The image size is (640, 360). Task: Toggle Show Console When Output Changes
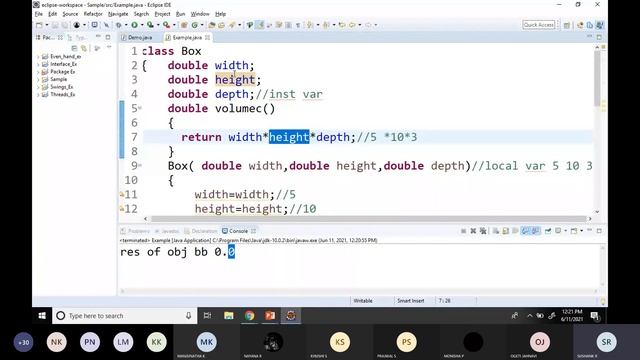525,231
